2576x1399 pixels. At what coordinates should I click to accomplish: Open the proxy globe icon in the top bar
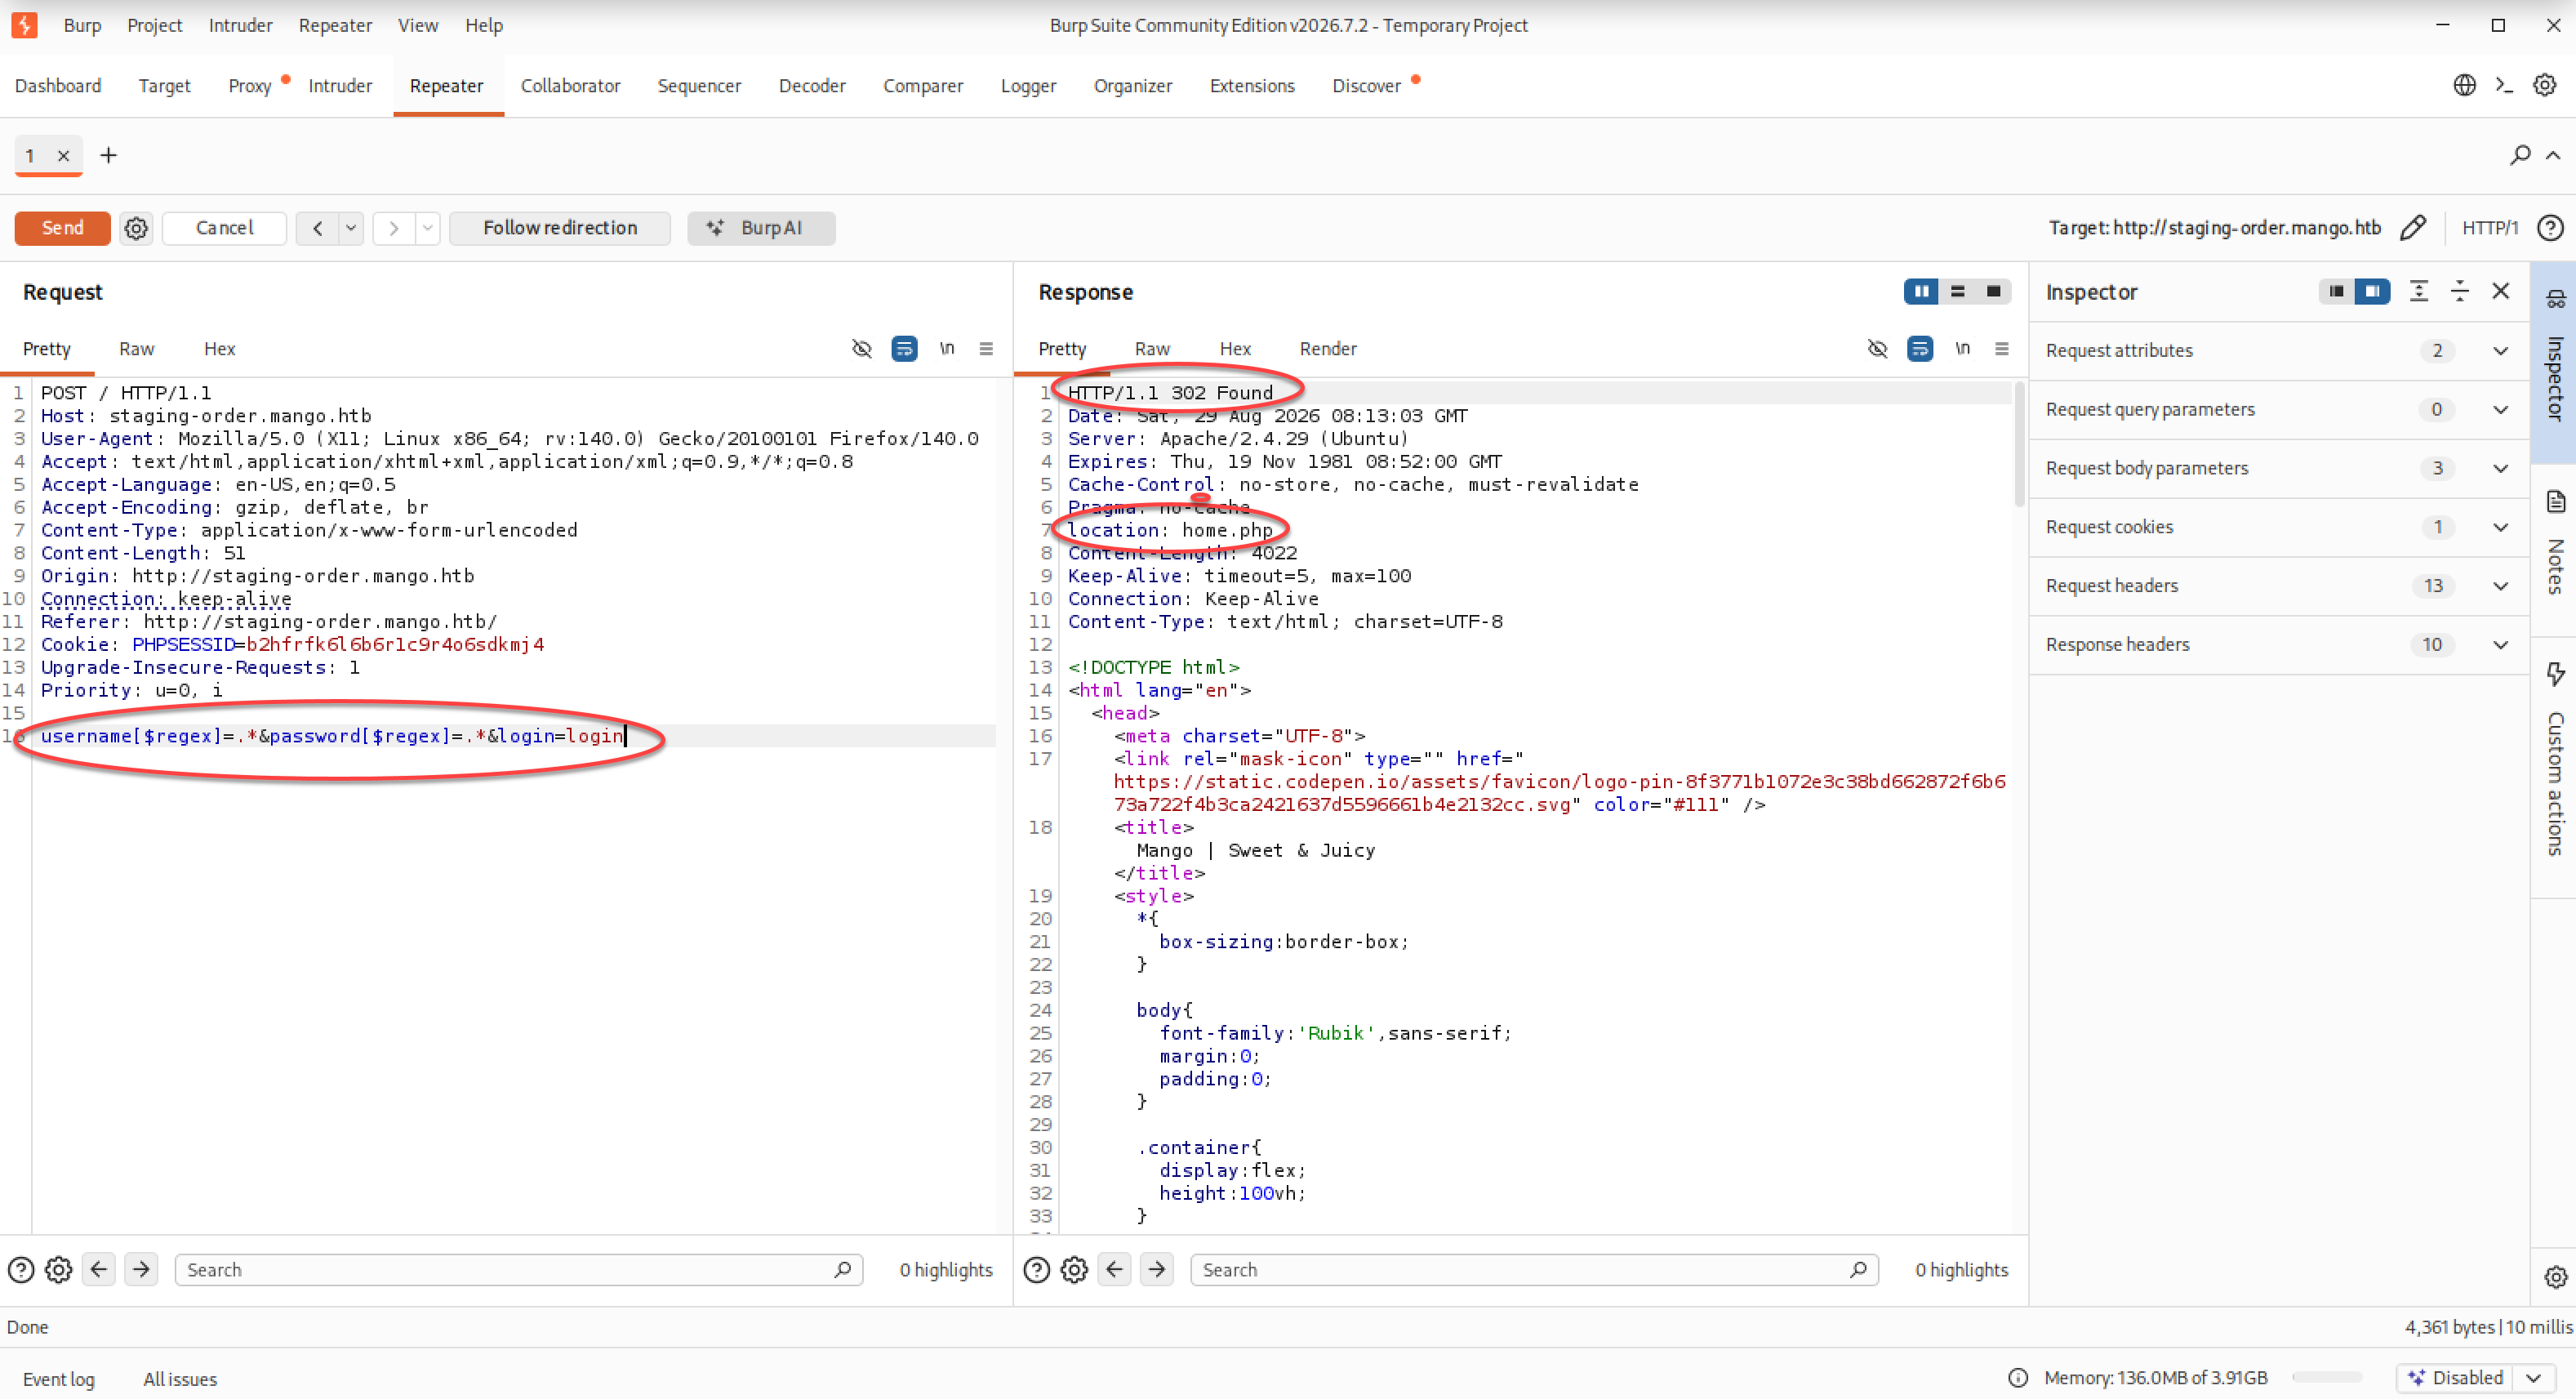(2464, 85)
